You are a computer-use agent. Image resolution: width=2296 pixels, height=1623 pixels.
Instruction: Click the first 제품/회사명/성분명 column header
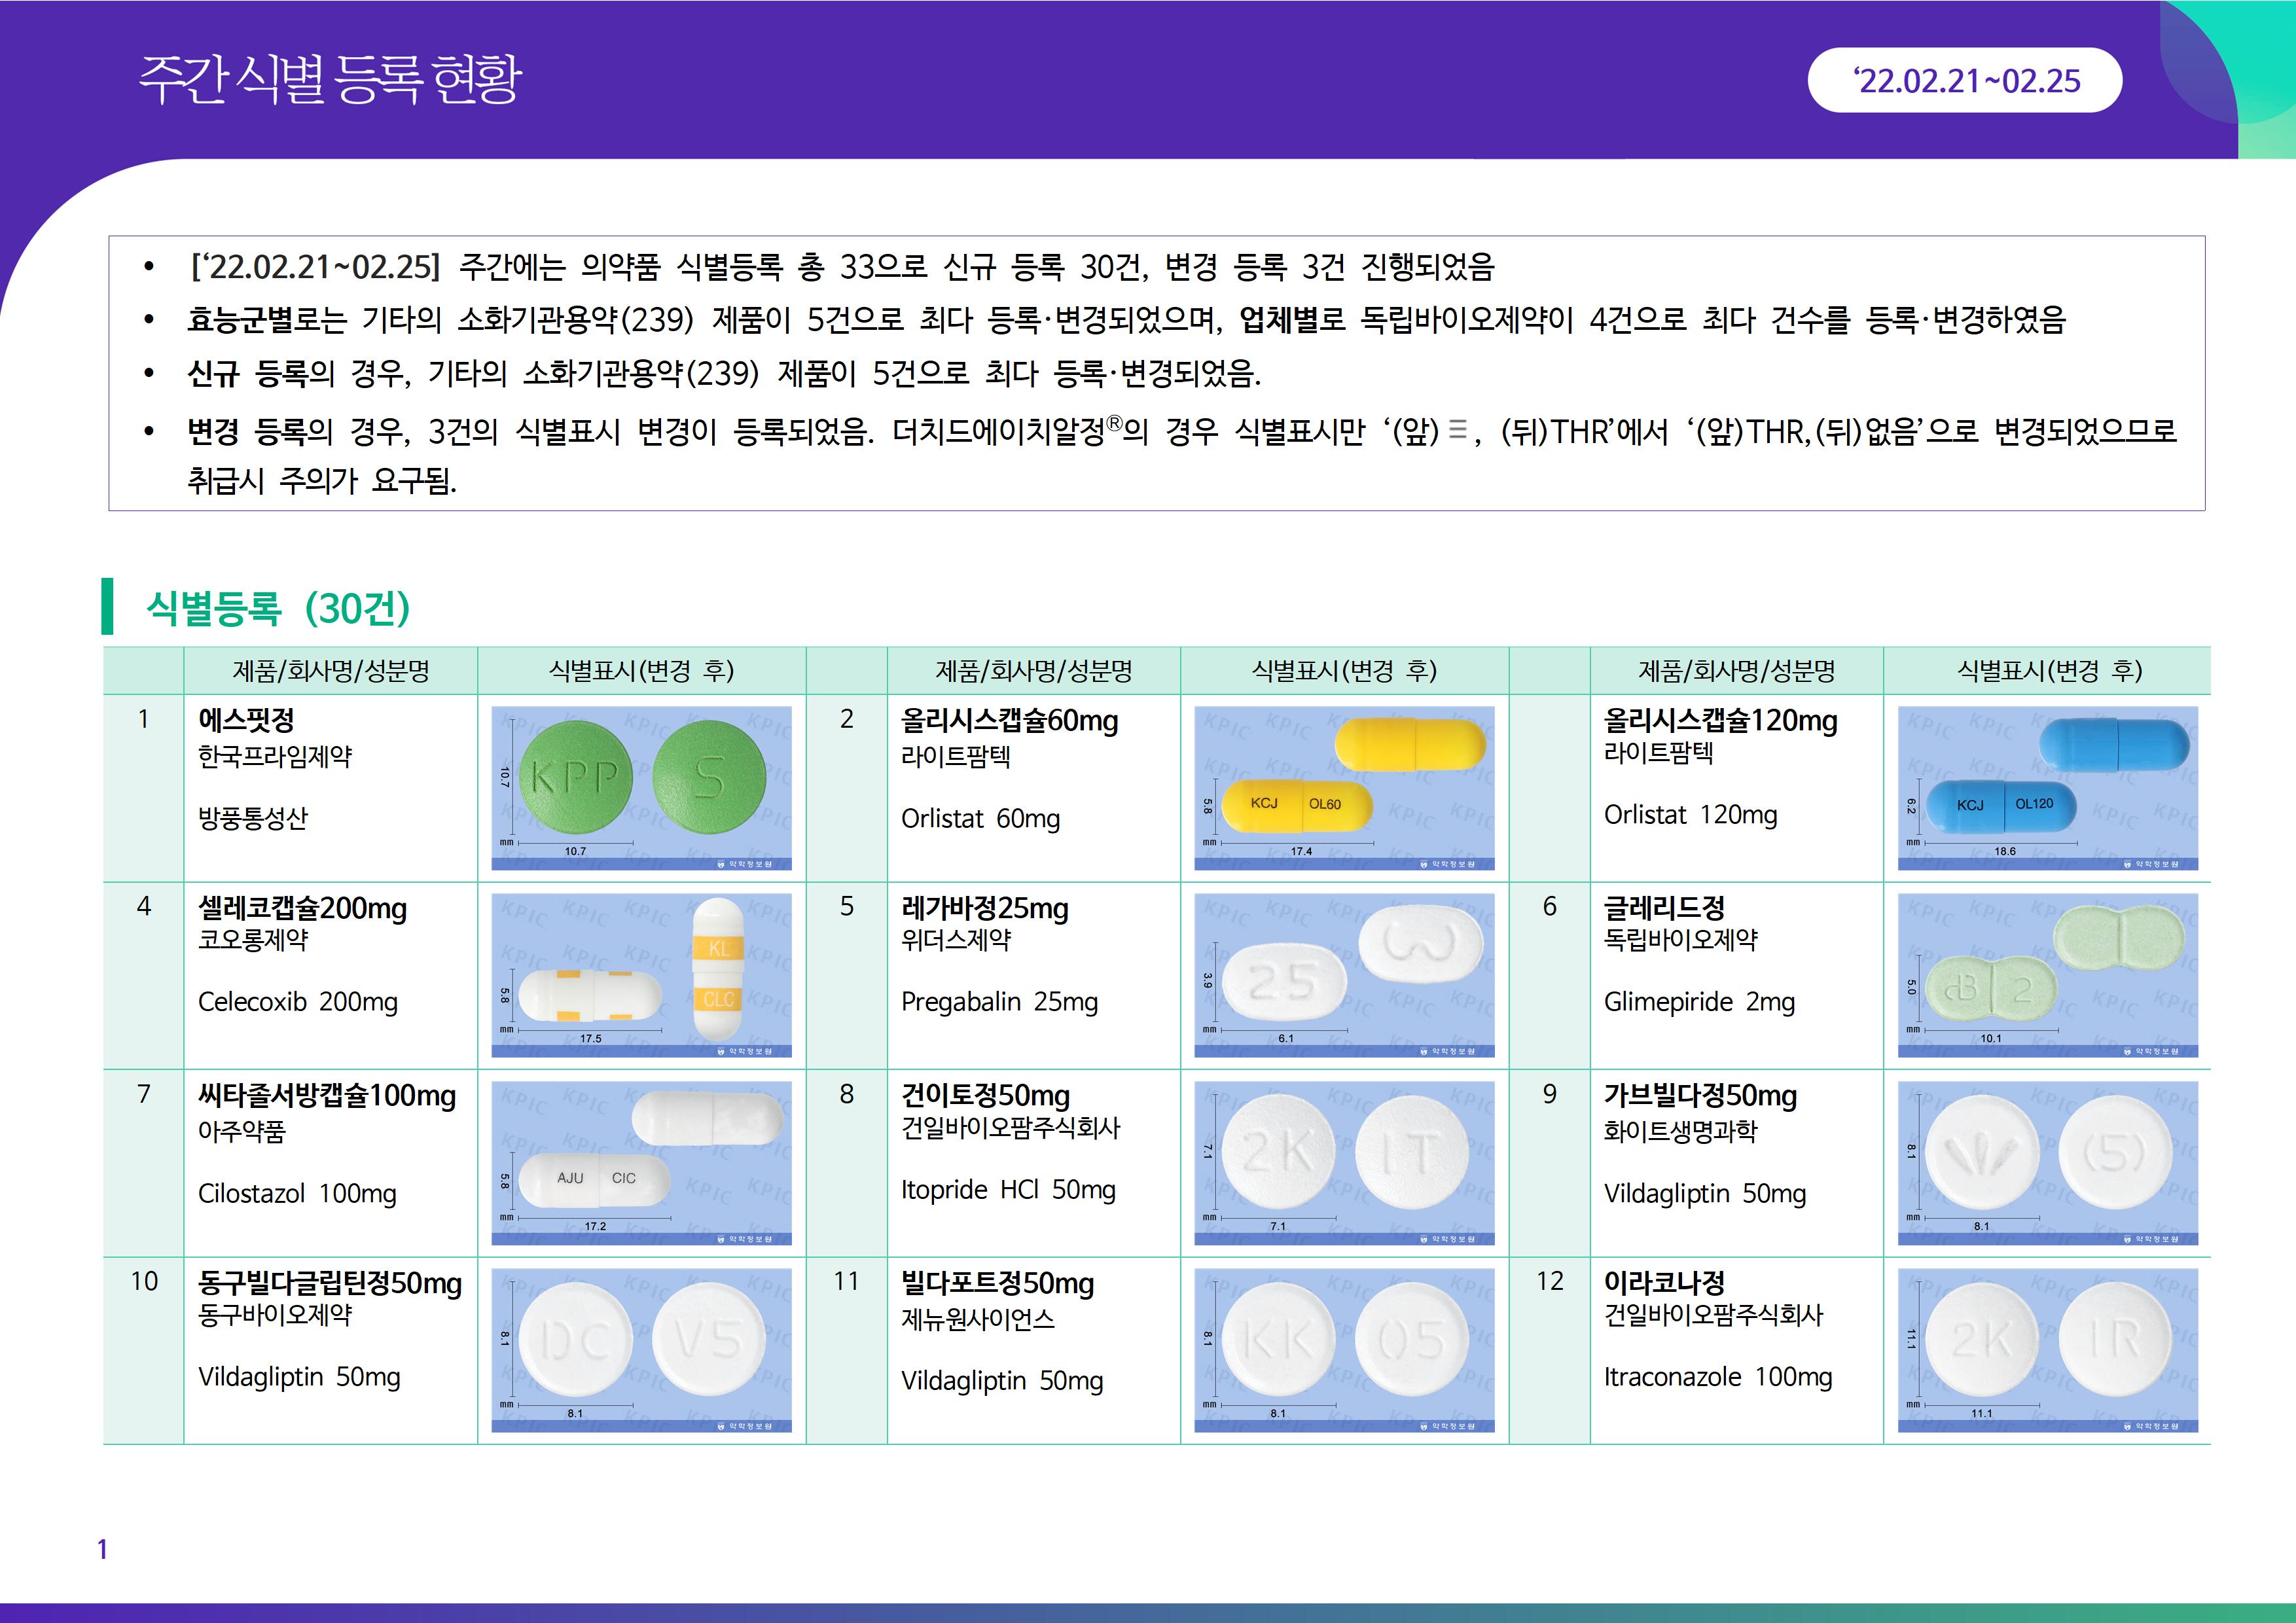(331, 670)
